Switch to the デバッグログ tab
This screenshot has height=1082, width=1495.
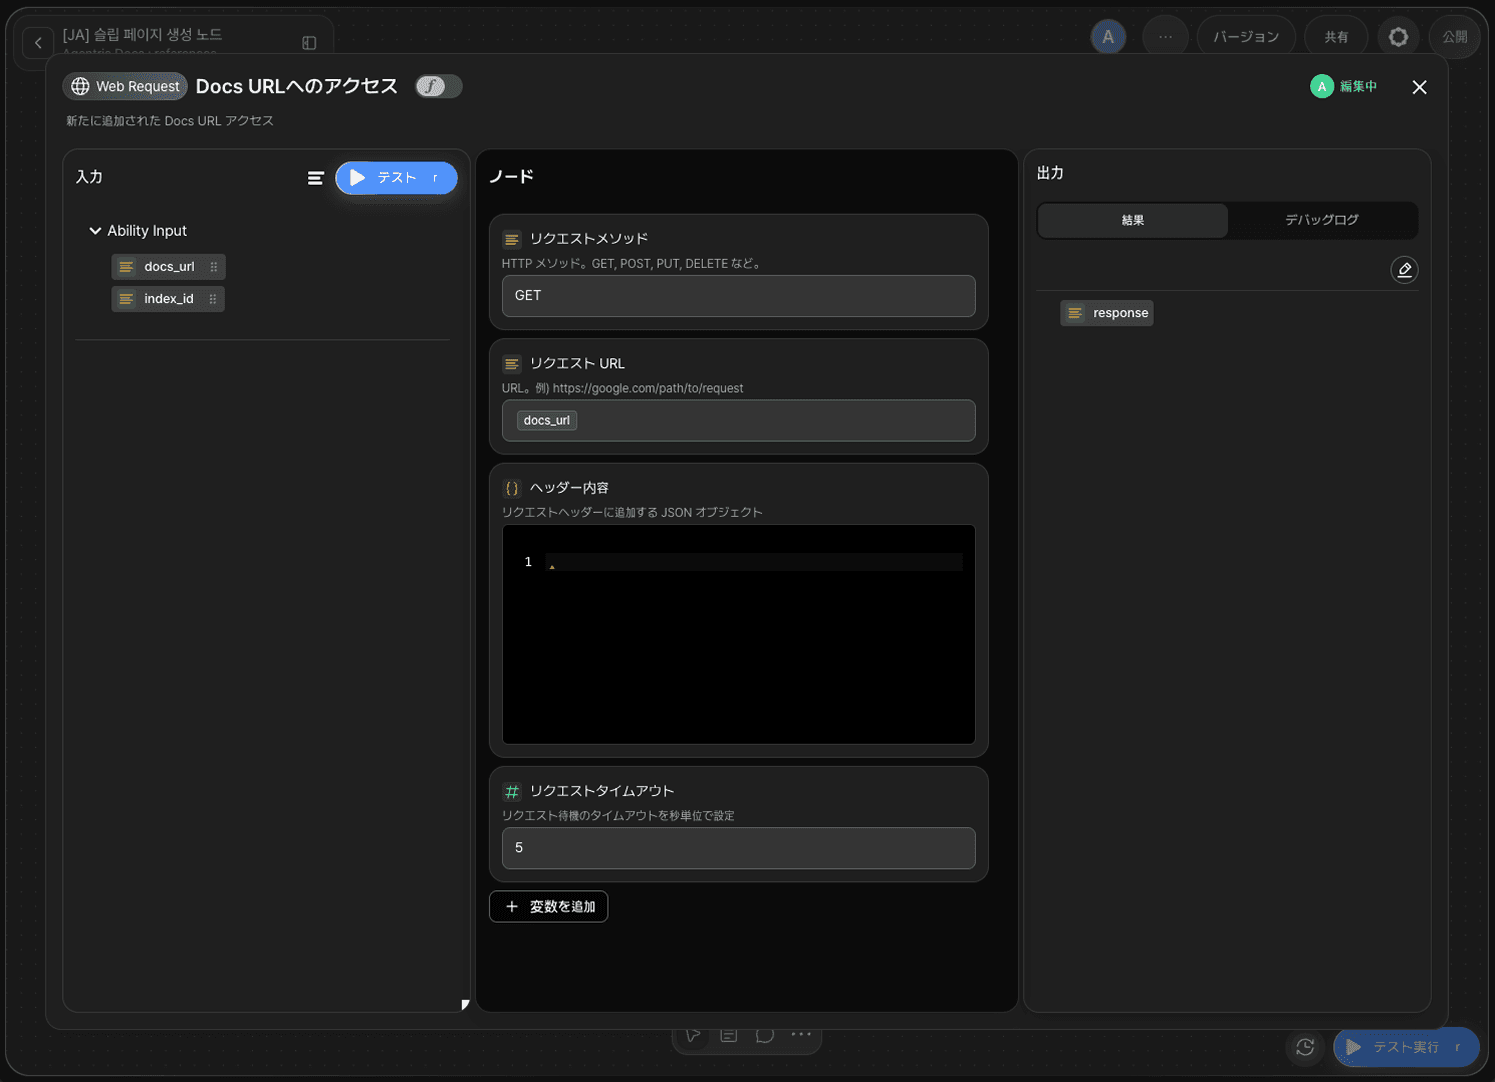pos(1322,220)
